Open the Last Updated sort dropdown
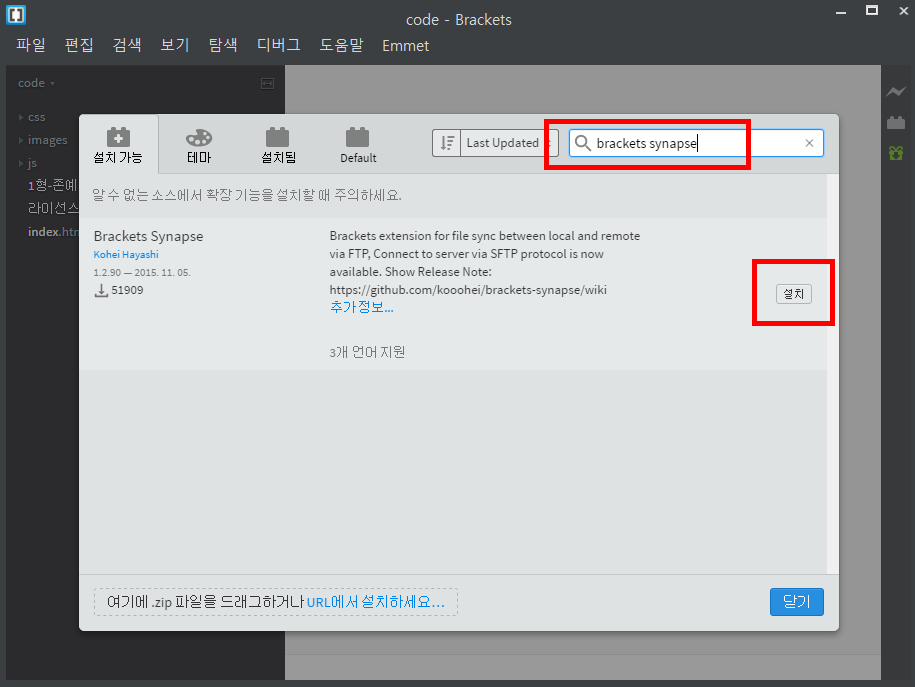The height and width of the screenshot is (687, 915). click(x=509, y=143)
